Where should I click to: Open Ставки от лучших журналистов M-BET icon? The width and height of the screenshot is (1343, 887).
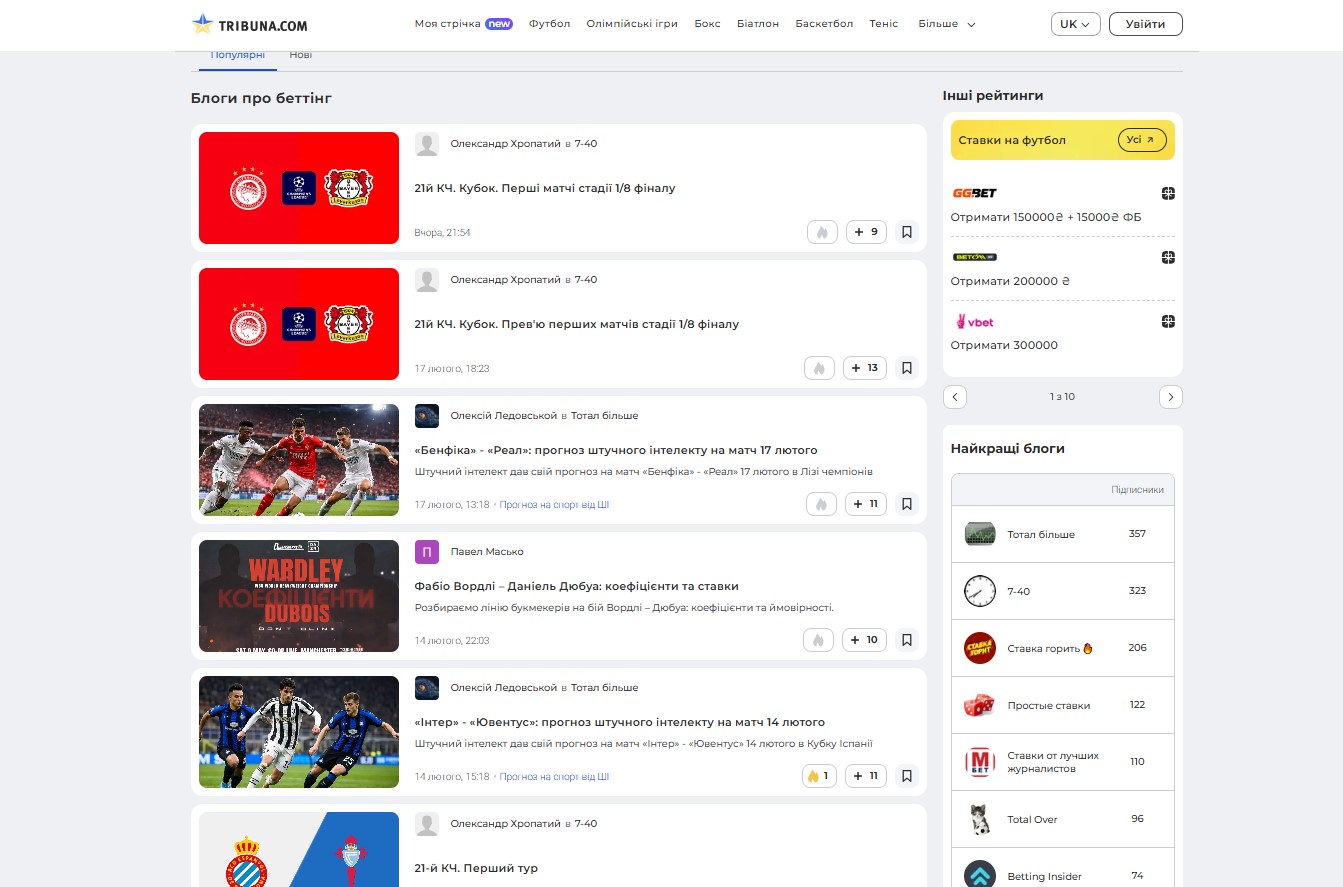980,762
